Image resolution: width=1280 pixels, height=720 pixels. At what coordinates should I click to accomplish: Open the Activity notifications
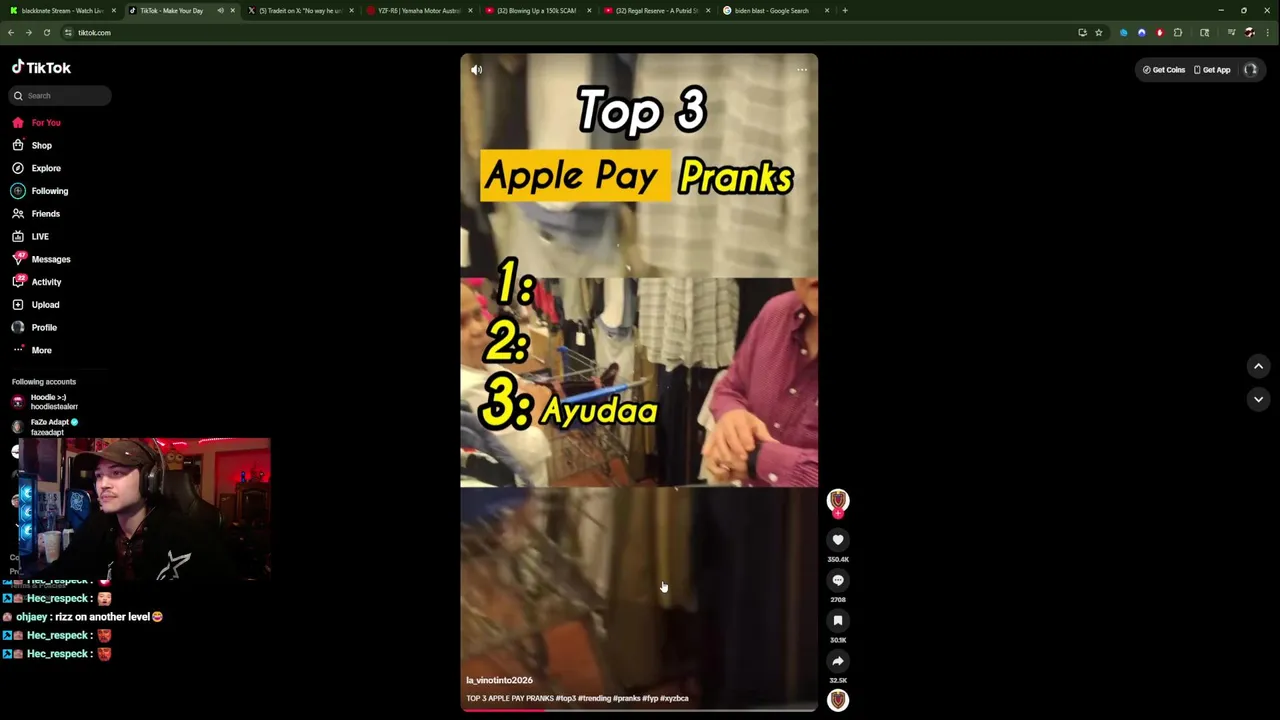click(37, 282)
